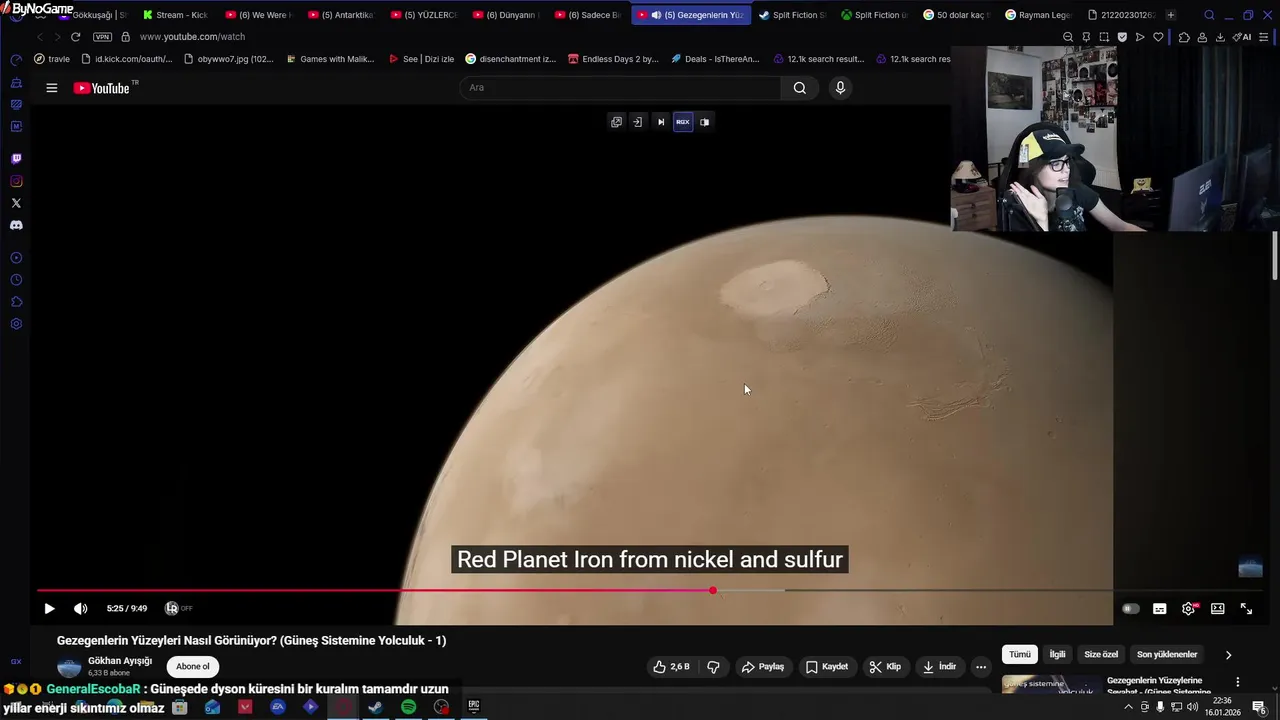Click the page vertical scrollbar
Image resolution: width=1280 pixels, height=720 pixels.
coord(1275,256)
